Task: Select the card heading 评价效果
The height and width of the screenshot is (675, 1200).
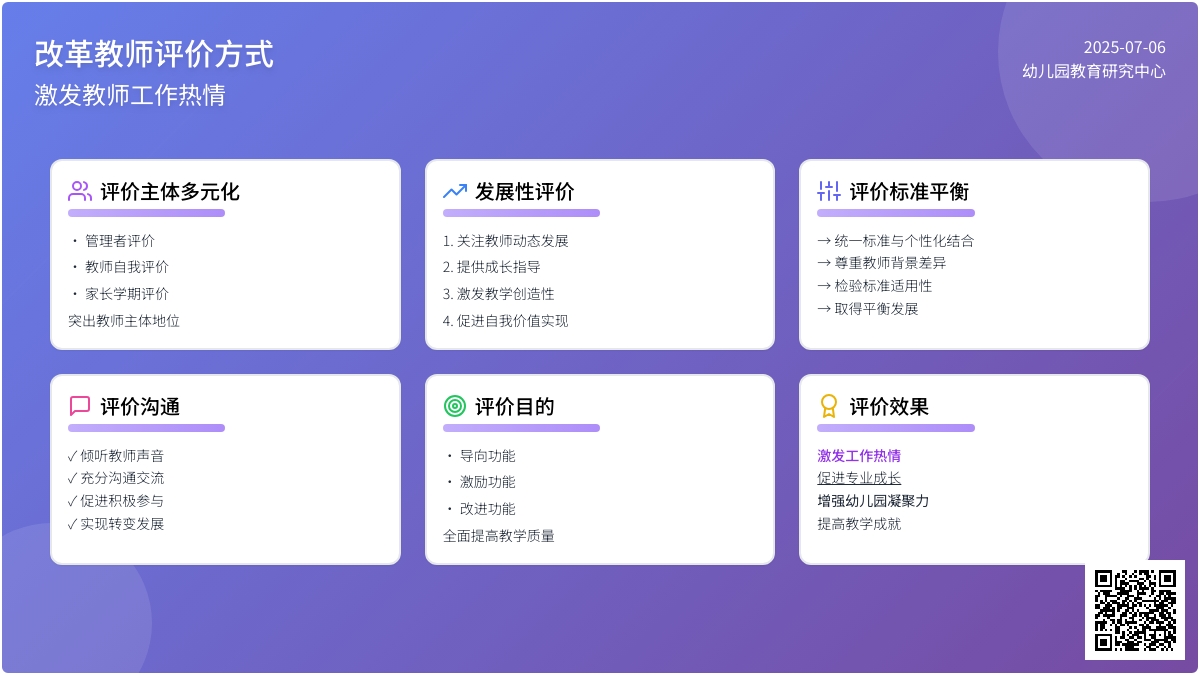Action: point(889,406)
